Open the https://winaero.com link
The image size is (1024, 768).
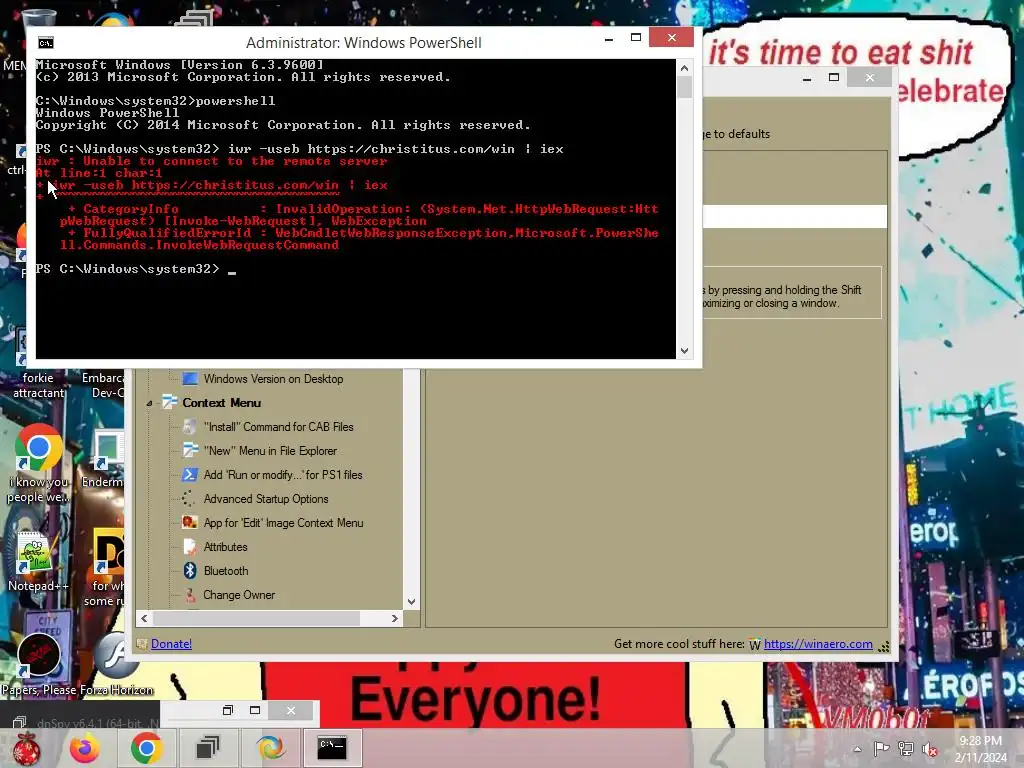818,644
